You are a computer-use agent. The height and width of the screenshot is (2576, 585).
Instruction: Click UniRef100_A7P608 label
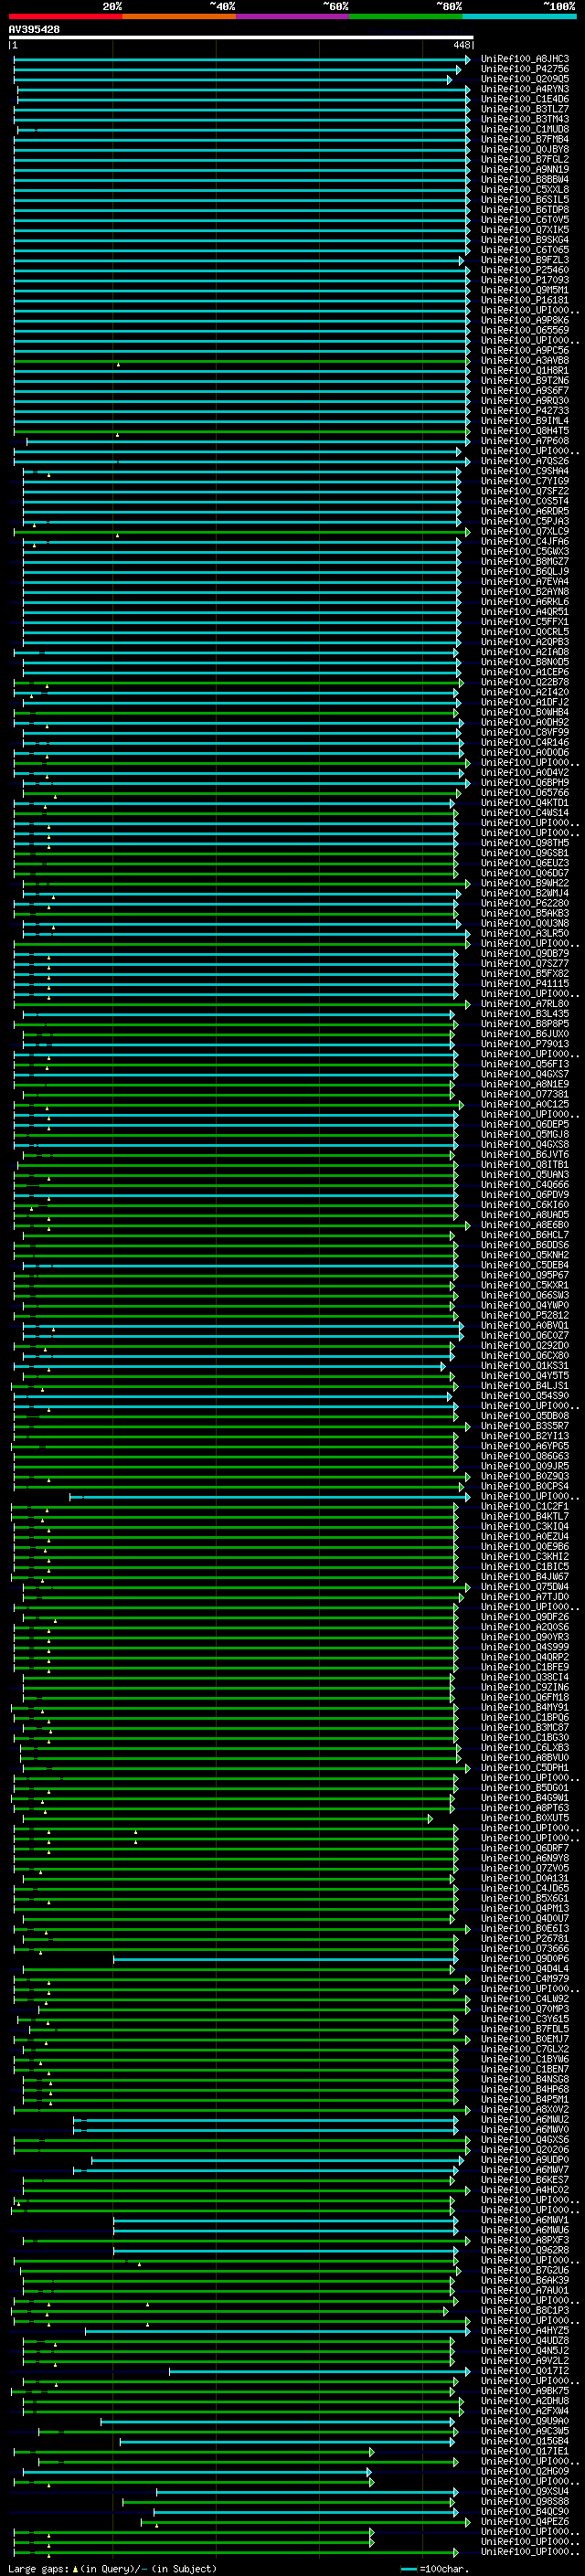point(525,441)
